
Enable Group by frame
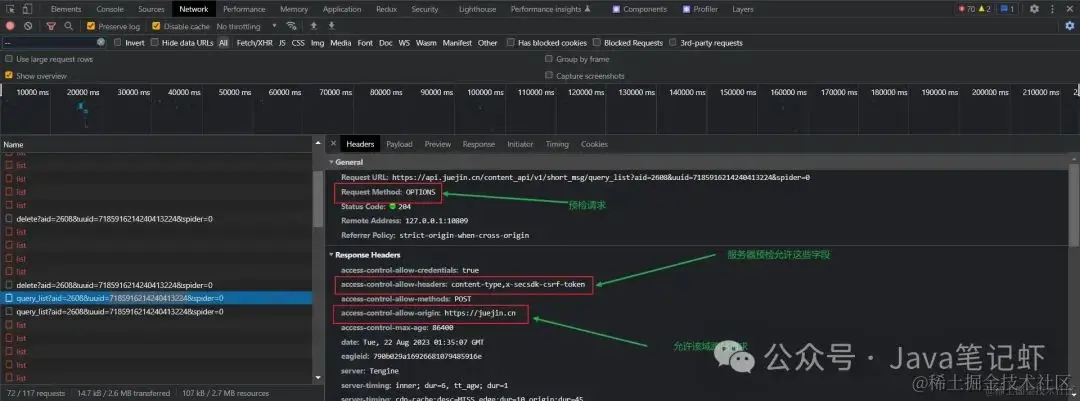[x=549, y=59]
